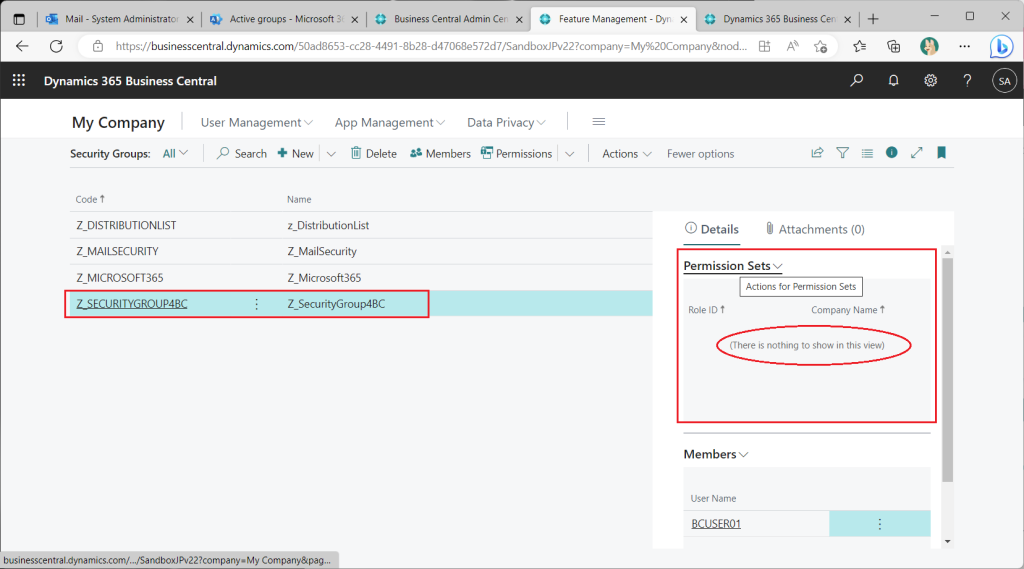The width and height of the screenshot is (1024, 569).
Task: Switch to Active groups - Microsoft 365 tab
Action: point(283,19)
